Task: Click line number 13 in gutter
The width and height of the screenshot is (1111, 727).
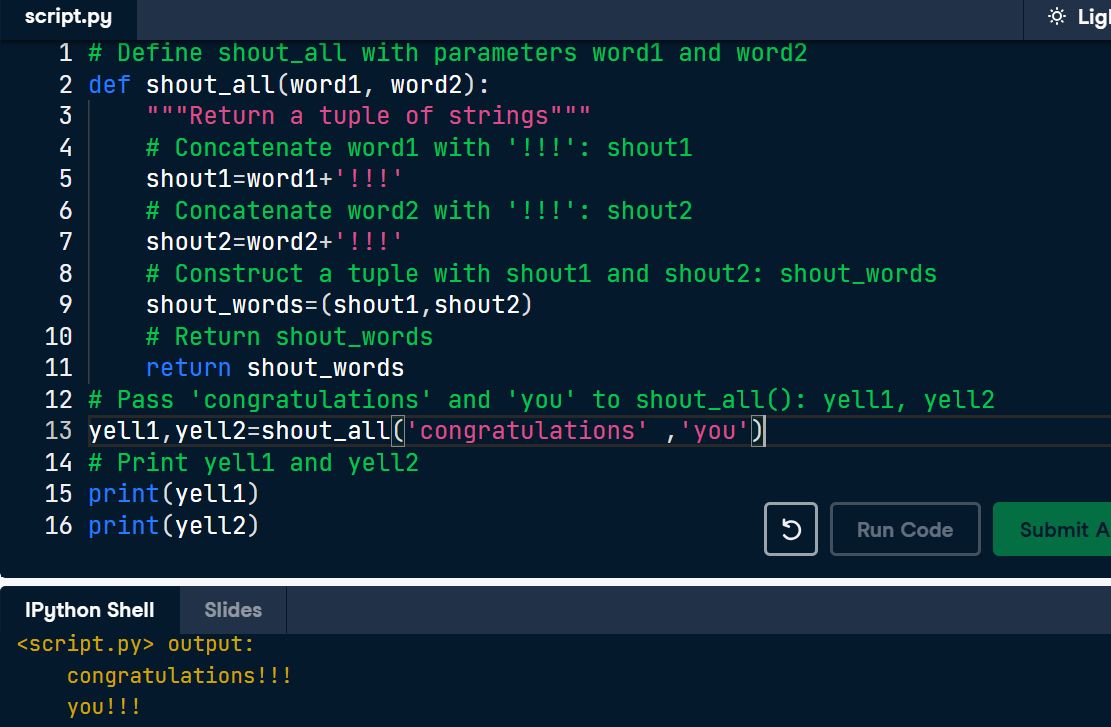Action: point(59,431)
